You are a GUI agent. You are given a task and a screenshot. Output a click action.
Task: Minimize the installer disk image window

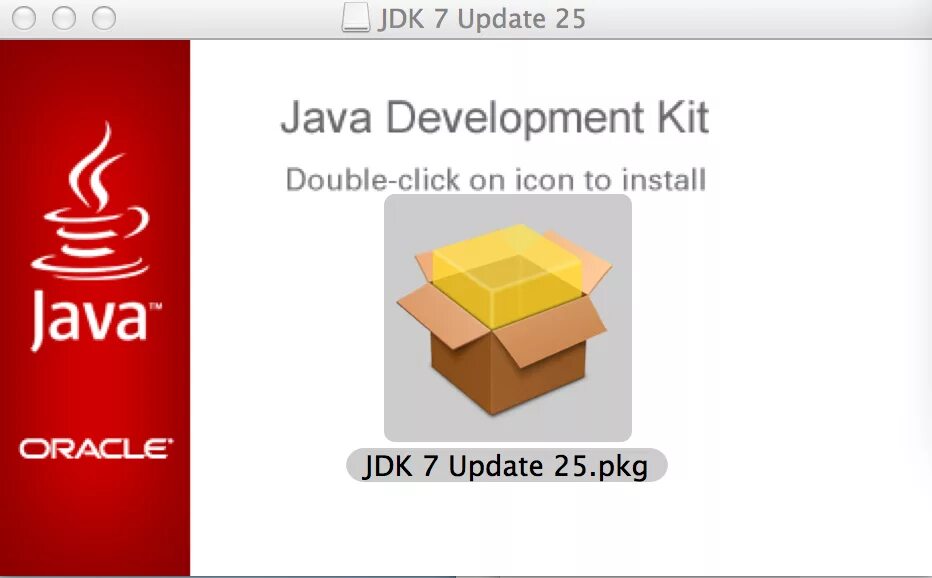(64, 18)
